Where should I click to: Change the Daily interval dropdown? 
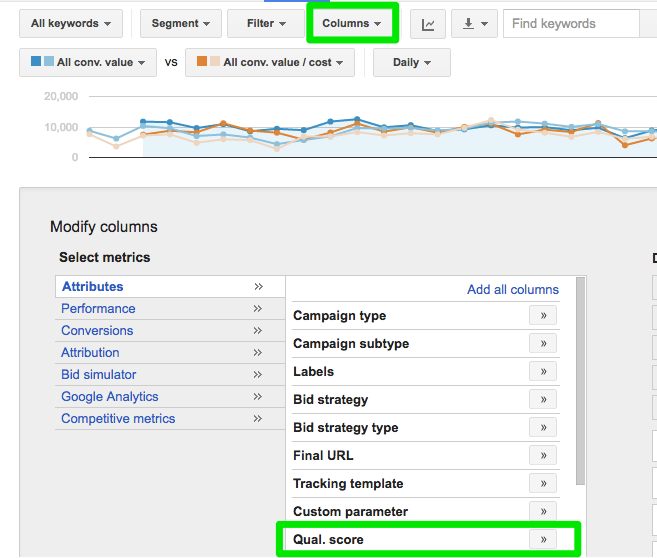point(412,62)
